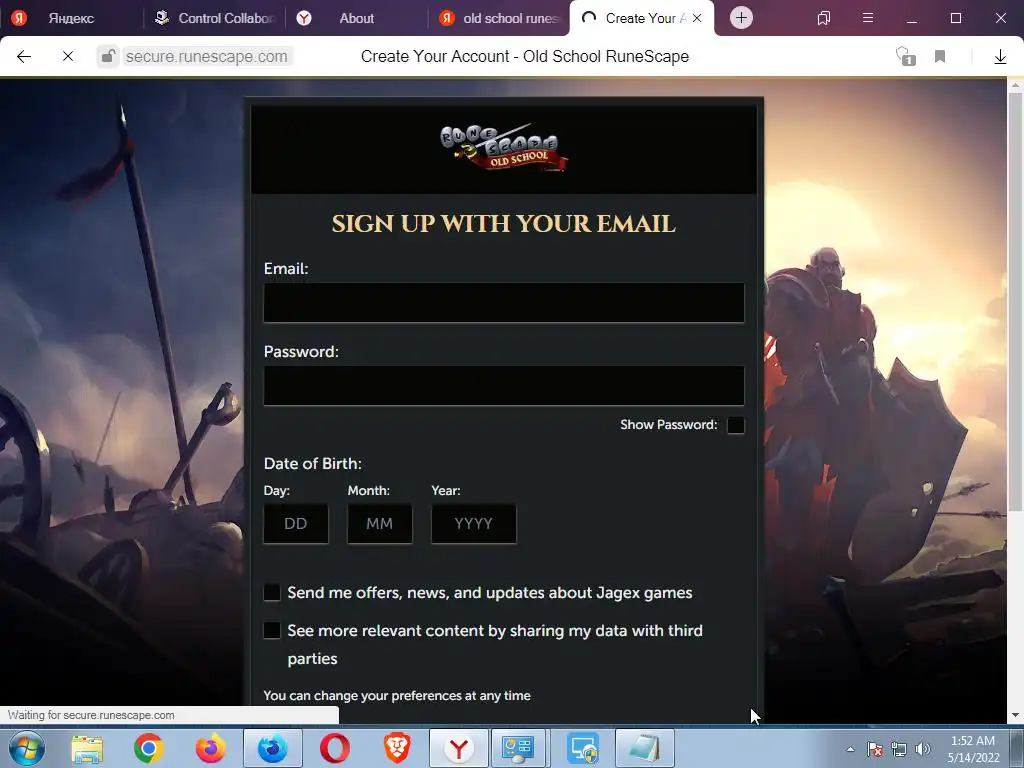
Task: Open the notepad taskbar app
Action: (x=644, y=748)
